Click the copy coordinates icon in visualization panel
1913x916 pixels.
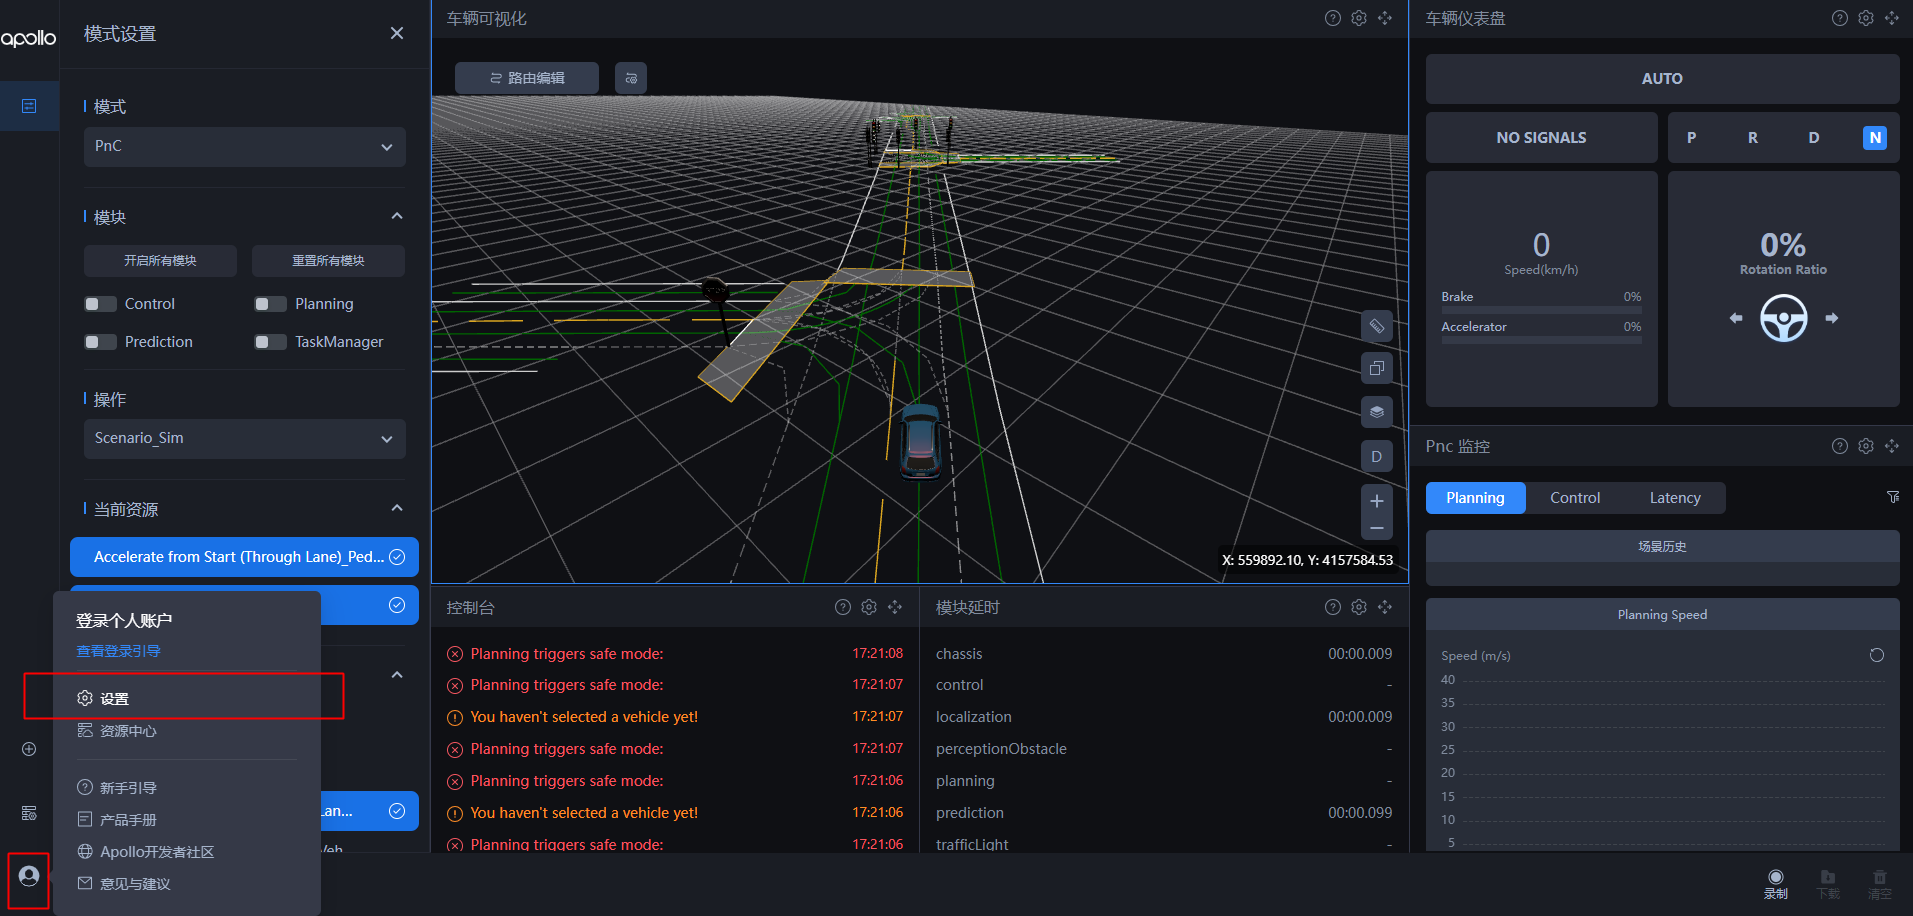(x=1376, y=367)
